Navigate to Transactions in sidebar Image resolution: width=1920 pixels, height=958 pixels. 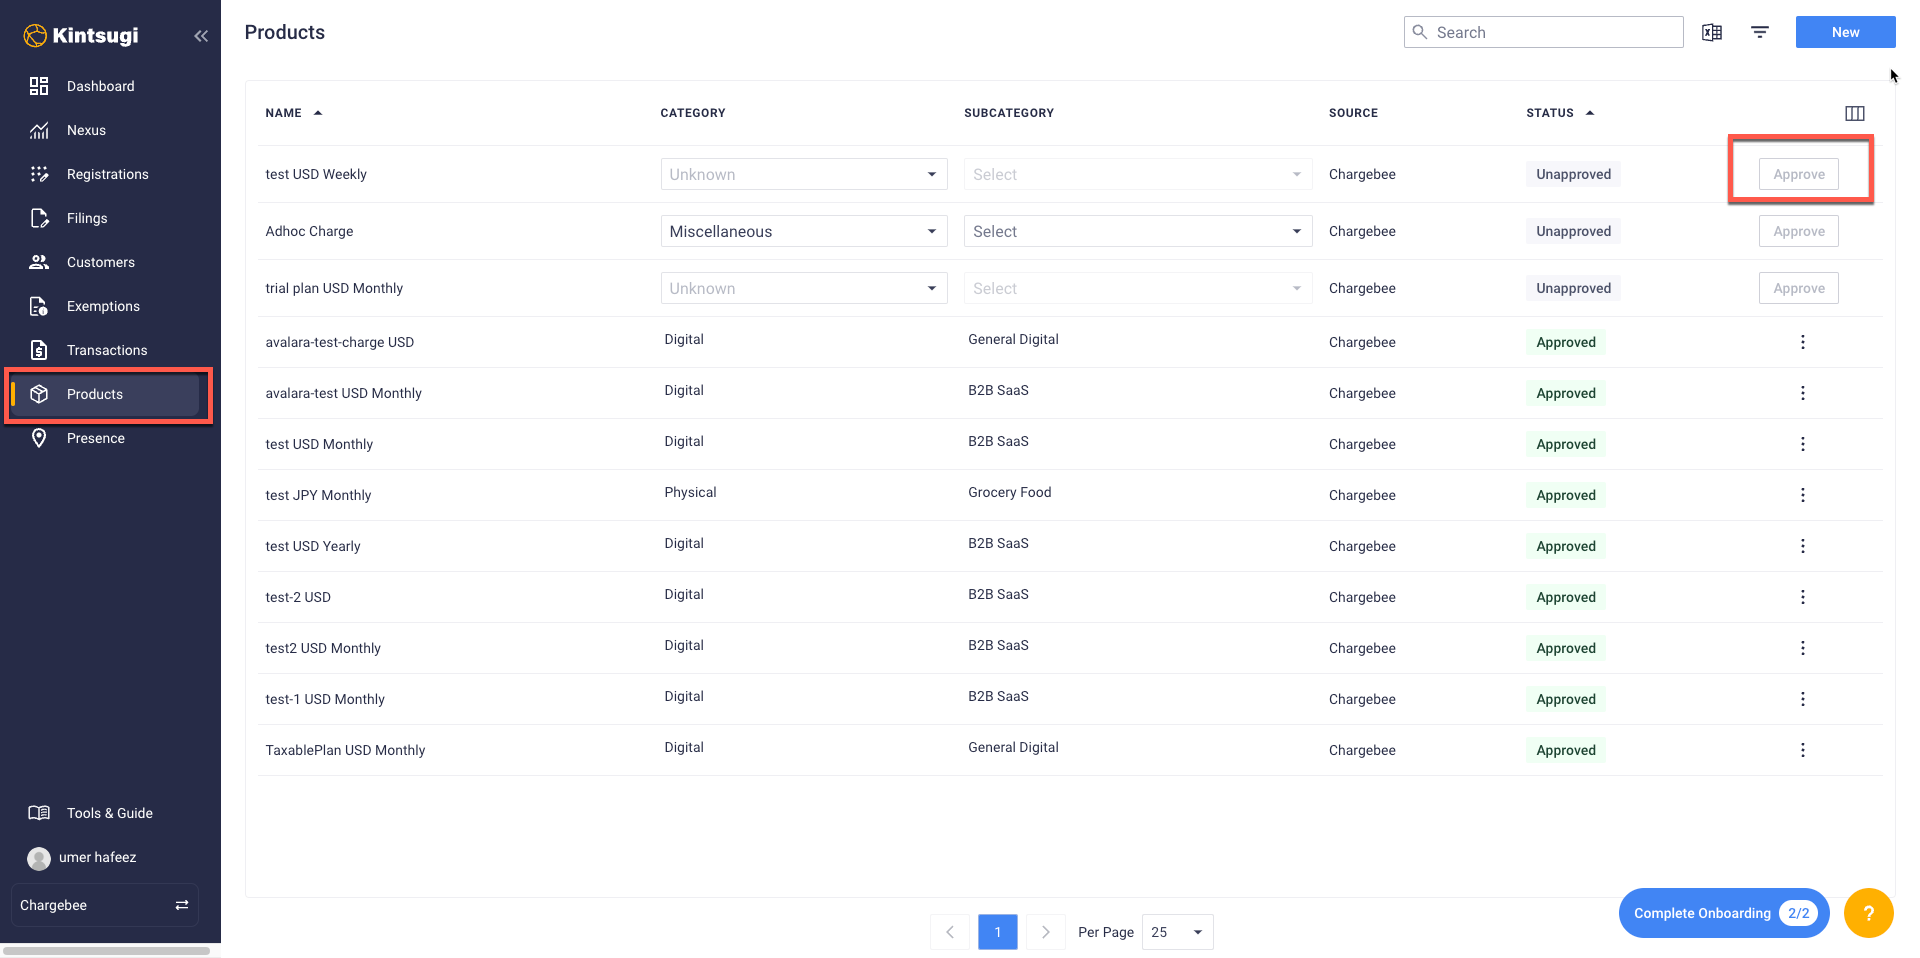107,350
